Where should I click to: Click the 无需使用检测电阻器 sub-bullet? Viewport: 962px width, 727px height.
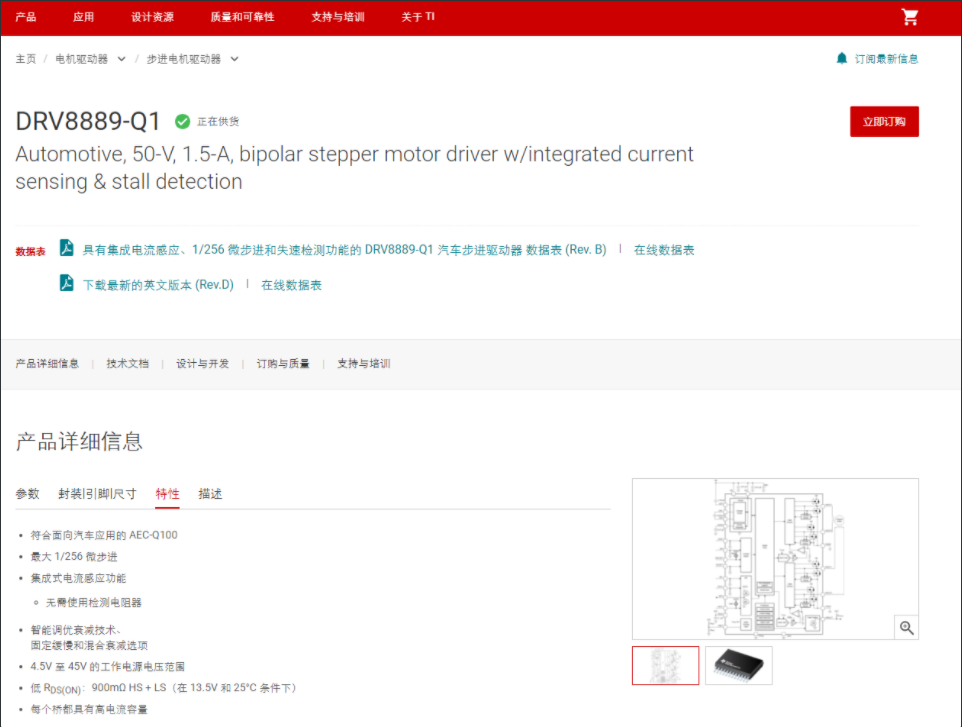94,602
